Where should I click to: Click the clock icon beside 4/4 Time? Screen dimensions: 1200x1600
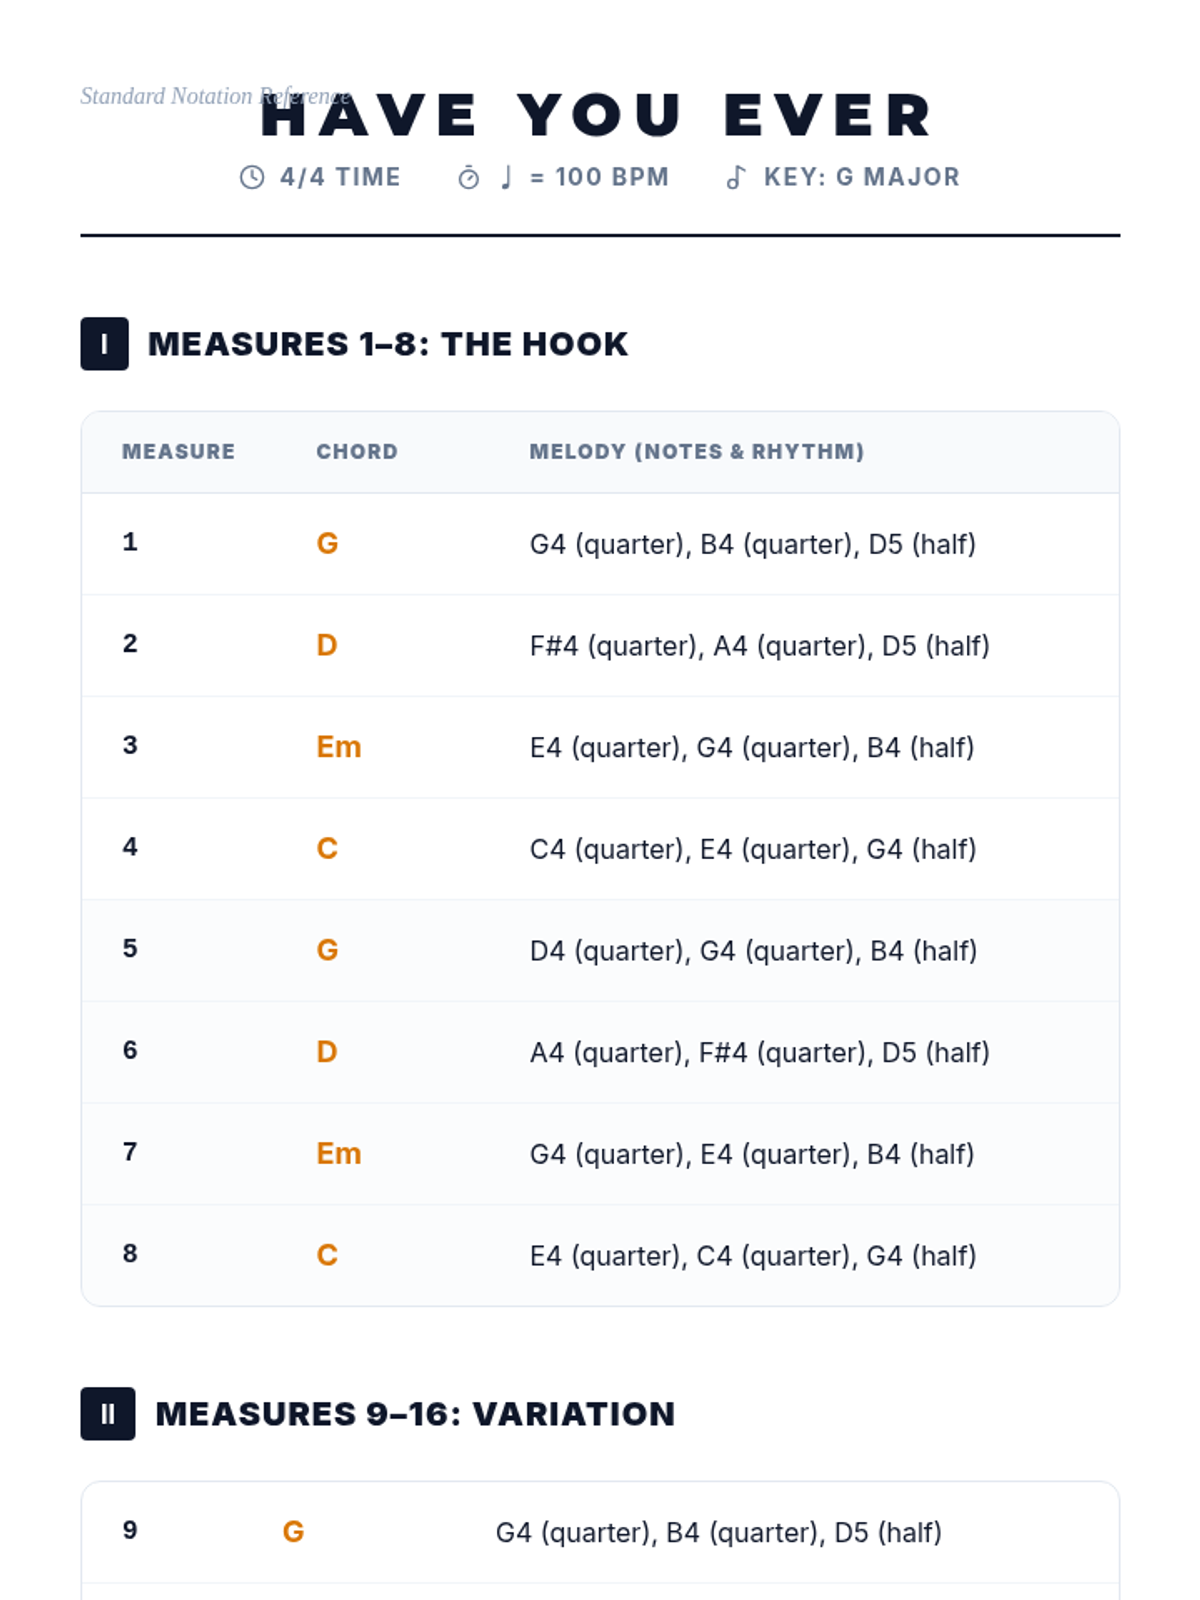click(252, 177)
